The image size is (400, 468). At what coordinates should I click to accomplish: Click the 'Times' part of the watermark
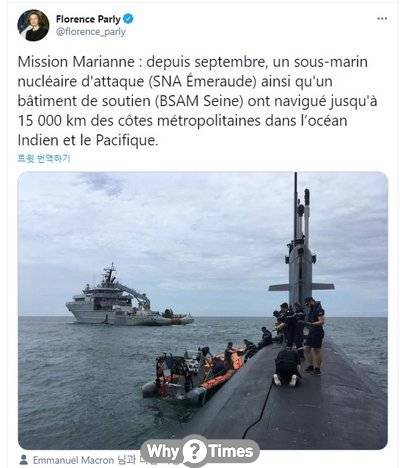pos(230,452)
